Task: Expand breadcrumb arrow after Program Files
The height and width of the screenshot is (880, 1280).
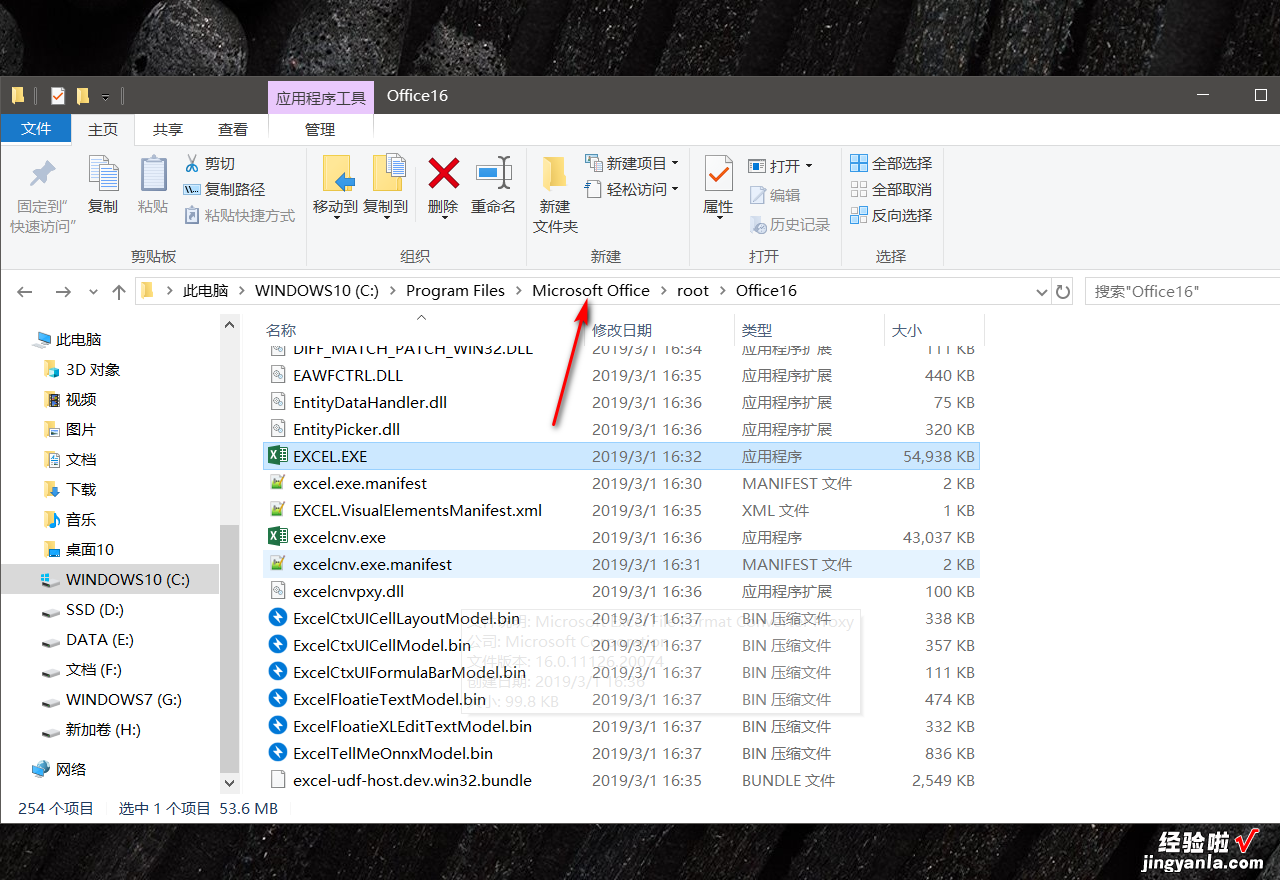Action: (x=519, y=291)
